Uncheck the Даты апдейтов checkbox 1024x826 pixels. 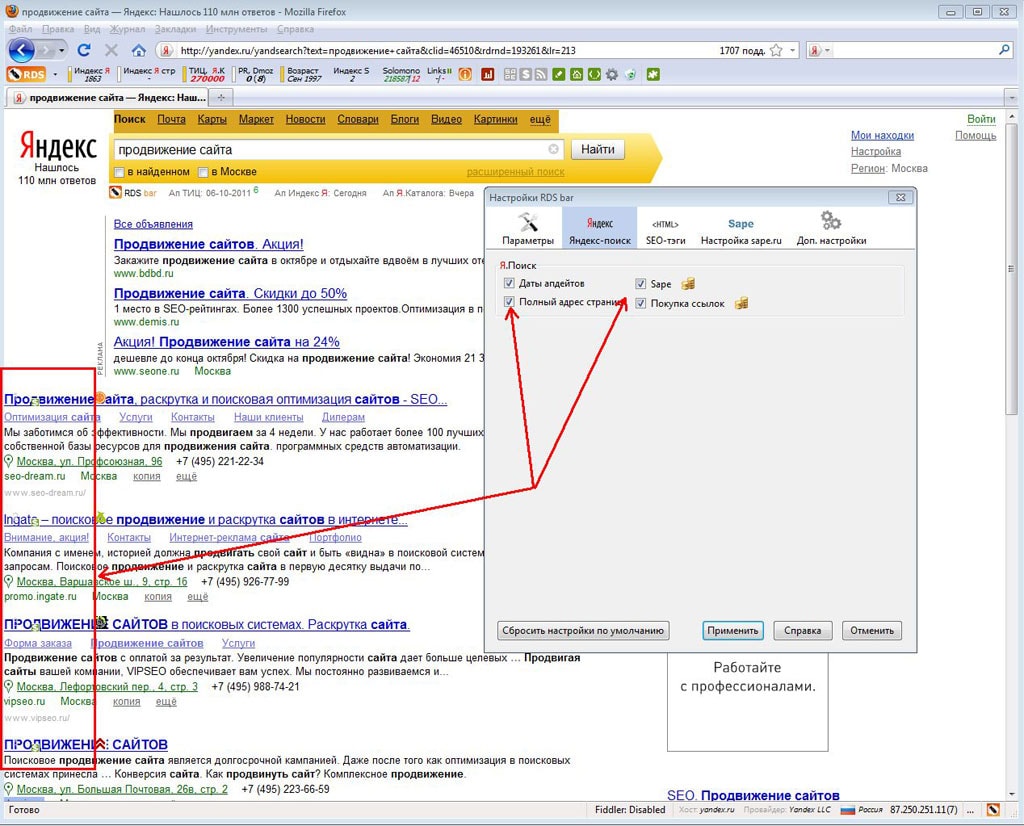pyautogui.click(x=510, y=284)
